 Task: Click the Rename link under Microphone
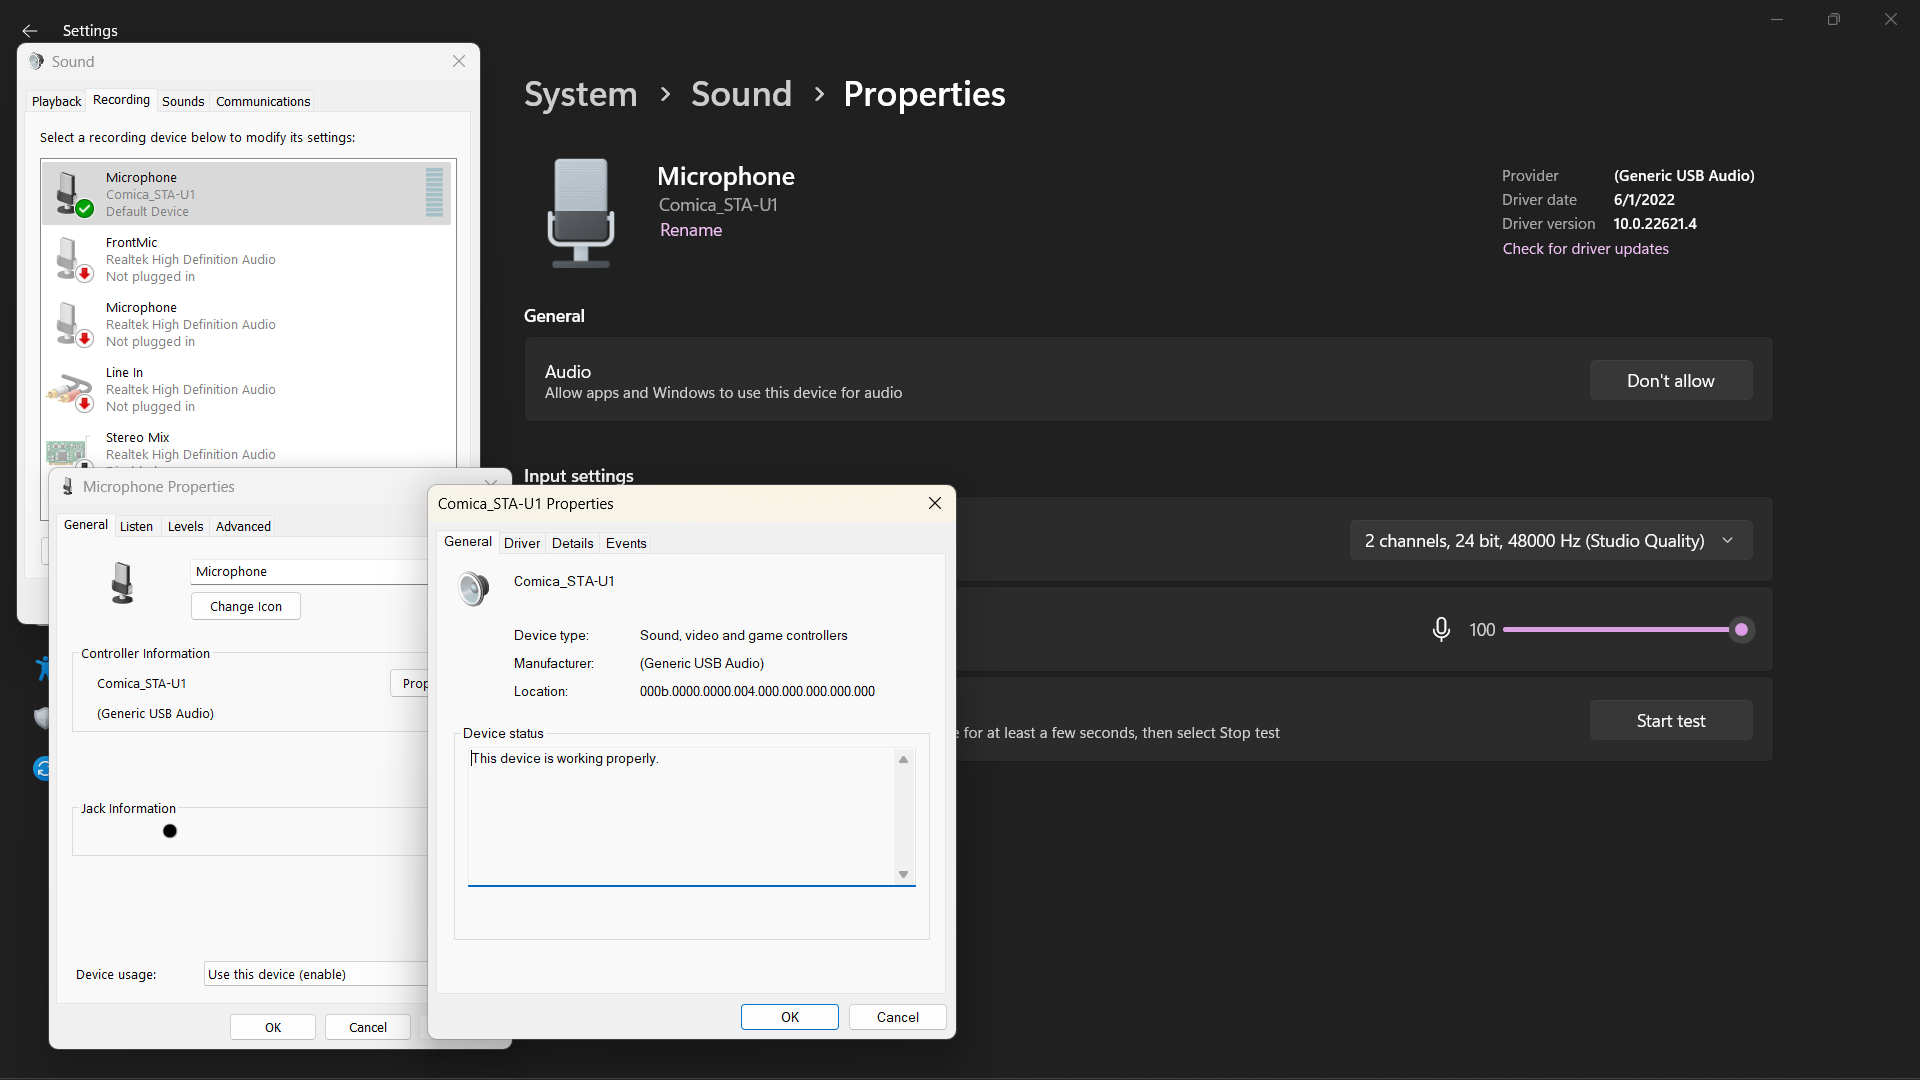[x=690, y=229]
